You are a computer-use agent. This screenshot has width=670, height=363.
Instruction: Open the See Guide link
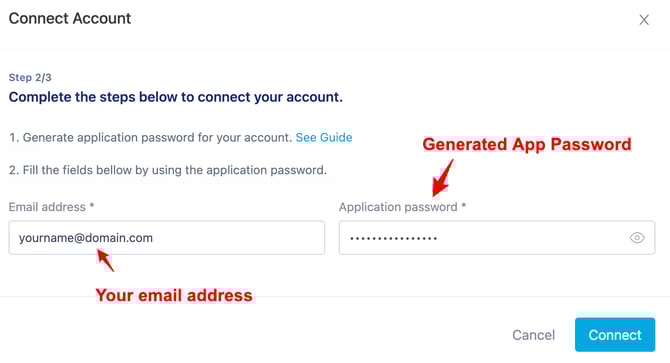(324, 138)
